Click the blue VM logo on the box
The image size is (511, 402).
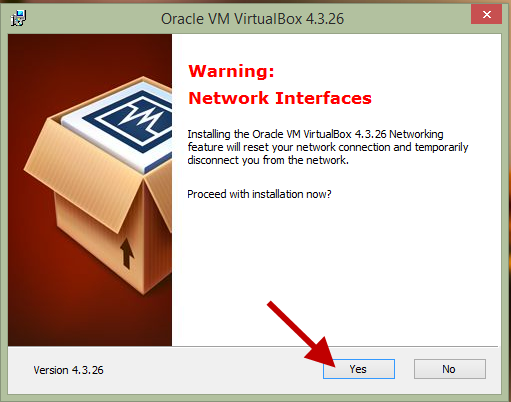[133, 119]
